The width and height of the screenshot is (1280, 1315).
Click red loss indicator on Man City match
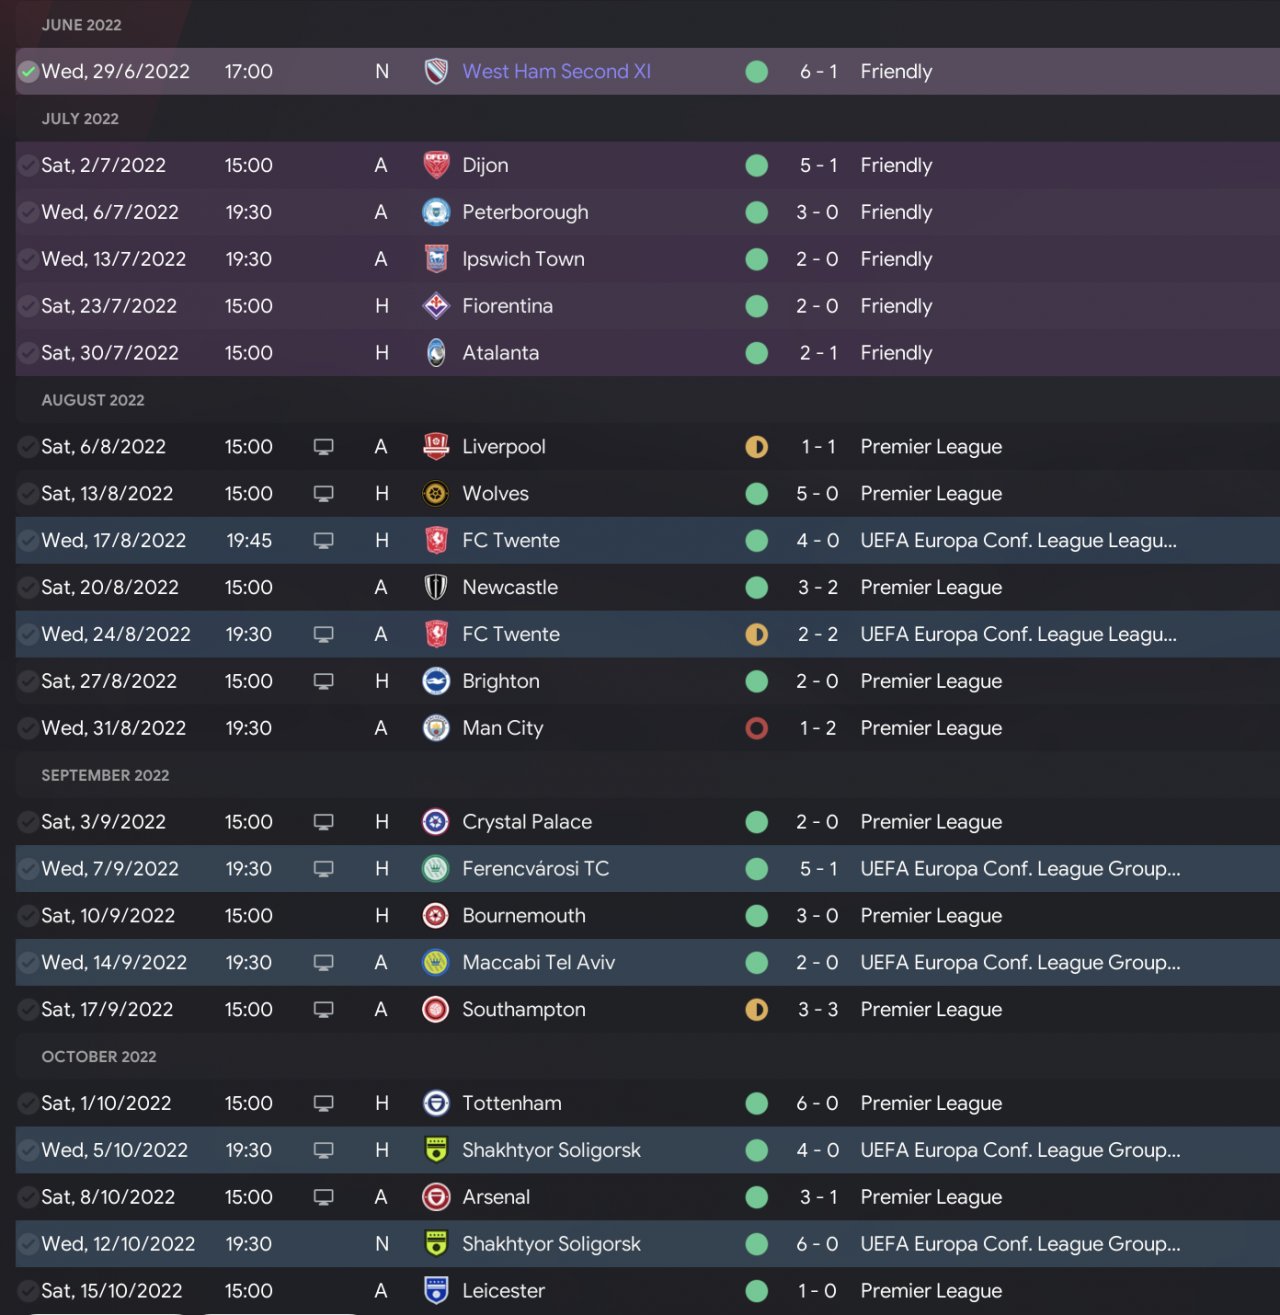757,728
